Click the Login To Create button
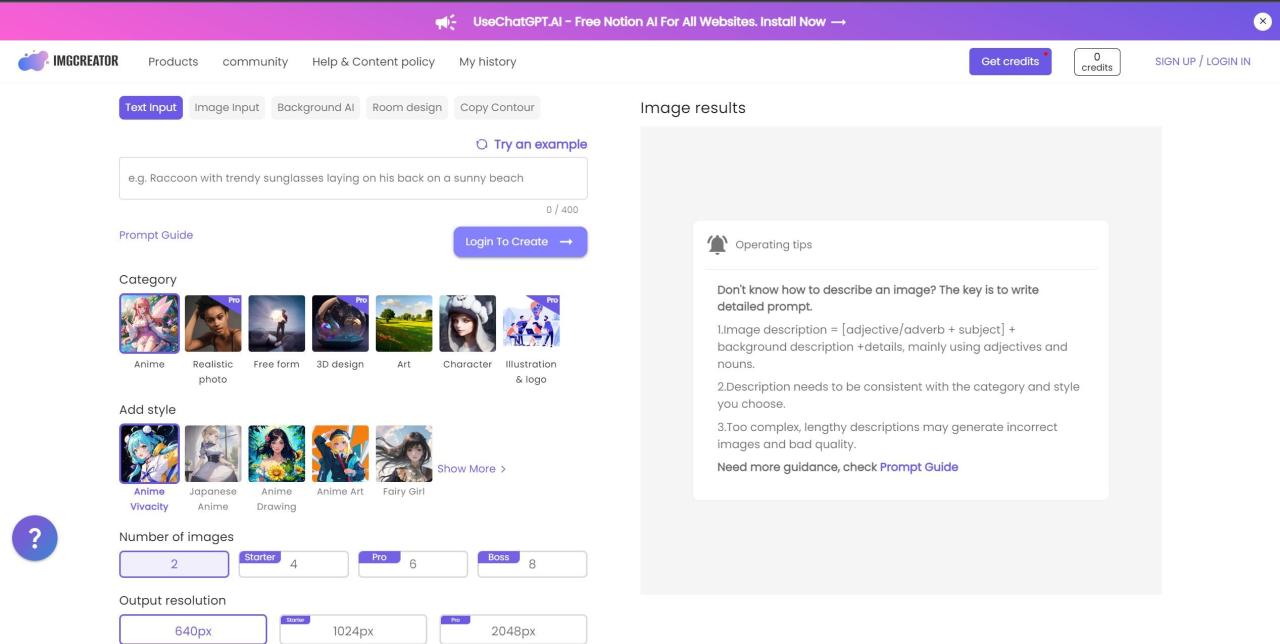 (520, 241)
